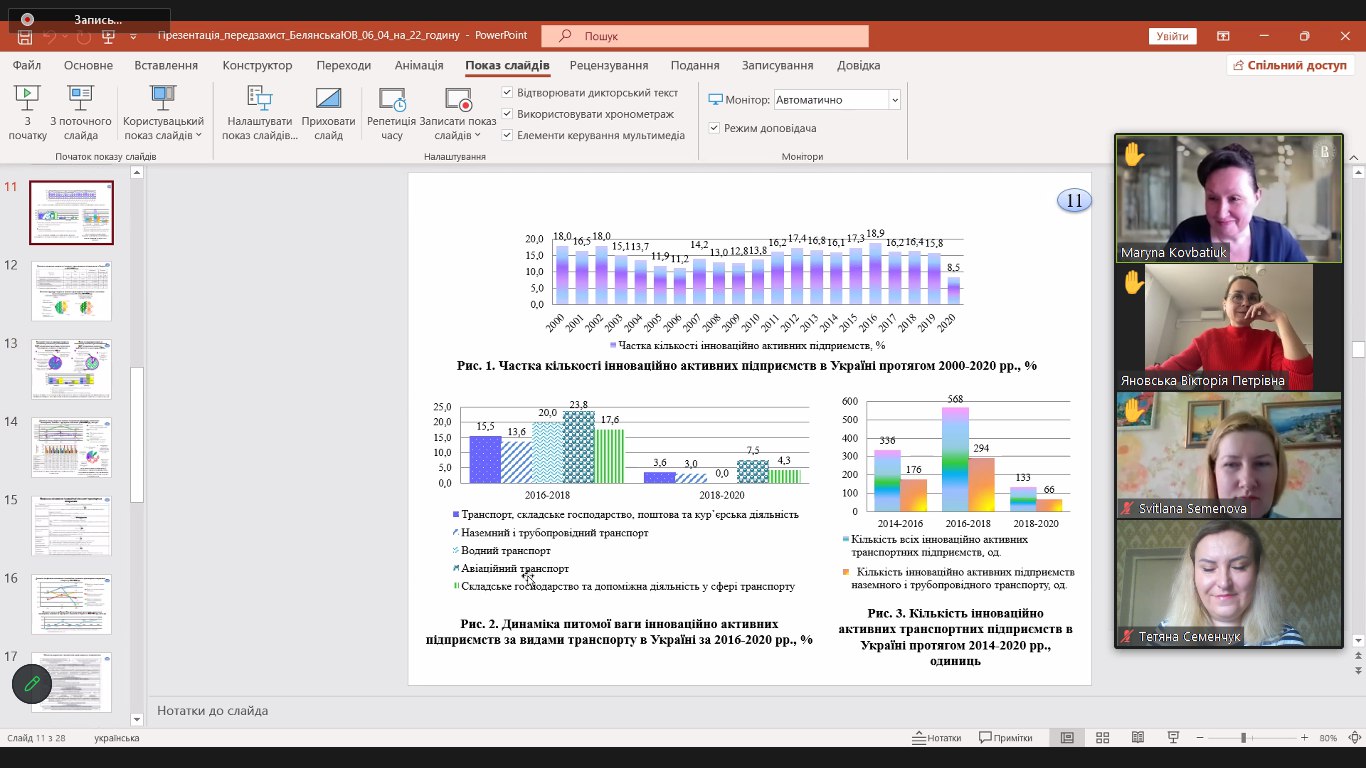This screenshot has width=1366, height=768.
Task: Switch to Reading view
Action: 1138,738
